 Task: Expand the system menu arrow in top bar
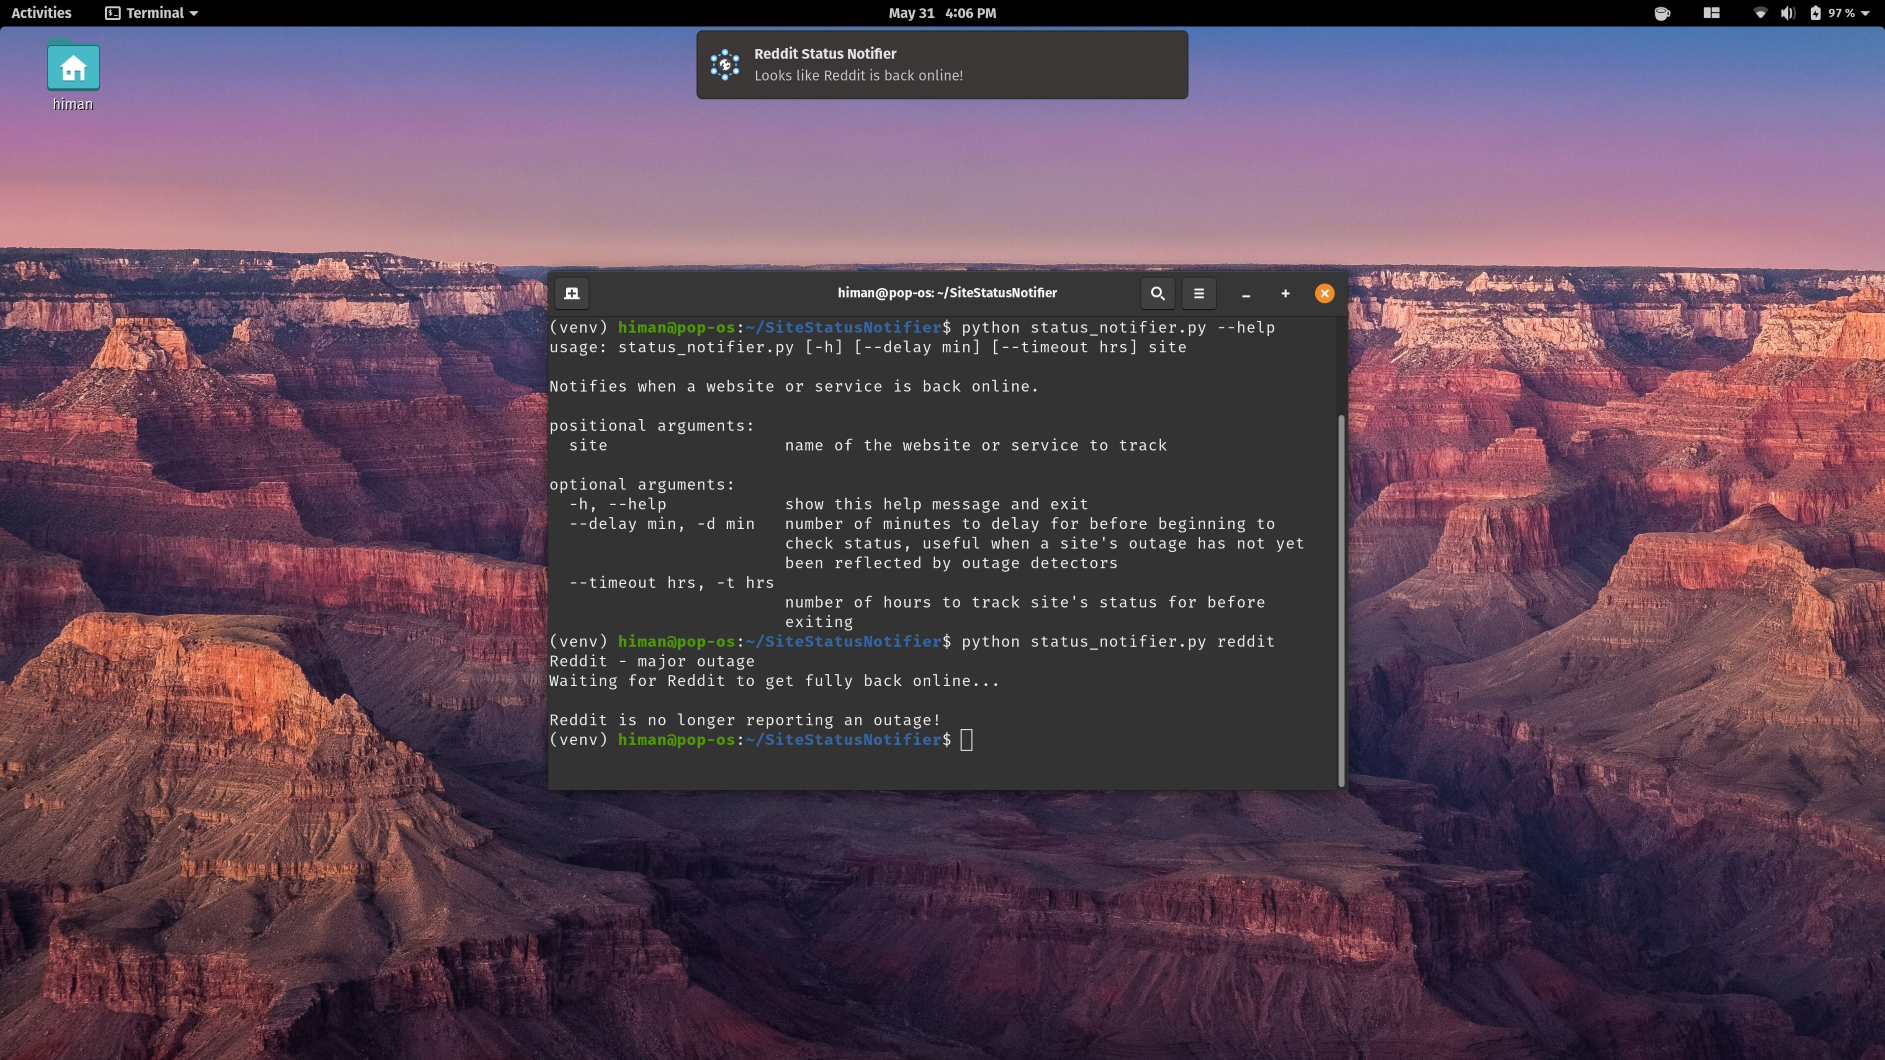[x=1866, y=14]
